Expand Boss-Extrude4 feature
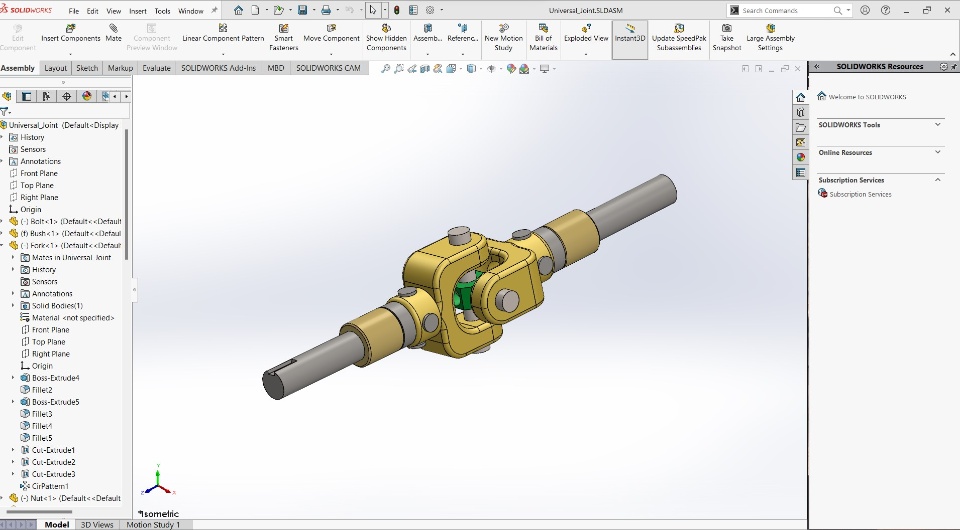This screenshot has width=960, height=530. (13, 378)
